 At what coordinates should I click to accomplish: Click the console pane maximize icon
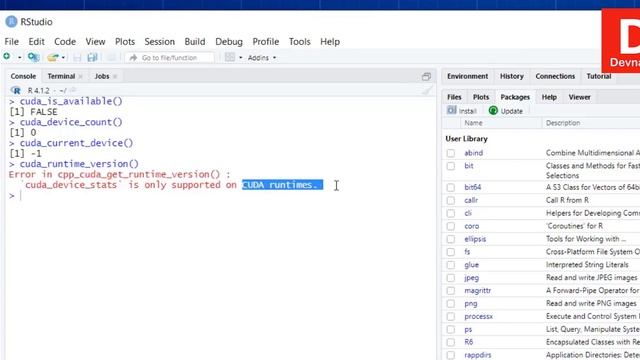pos(426,76)
